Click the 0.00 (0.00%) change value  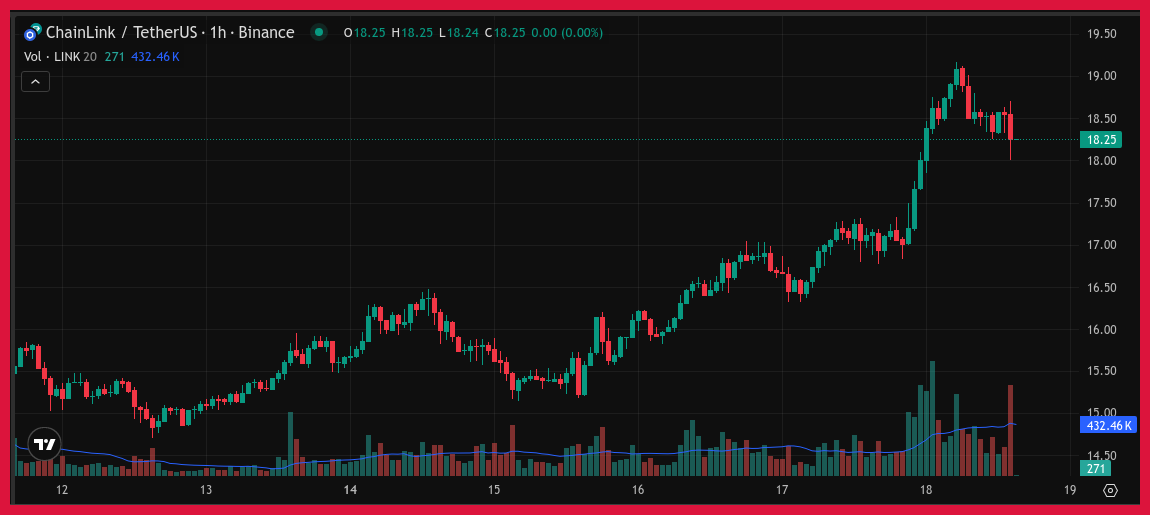(568, 33)
